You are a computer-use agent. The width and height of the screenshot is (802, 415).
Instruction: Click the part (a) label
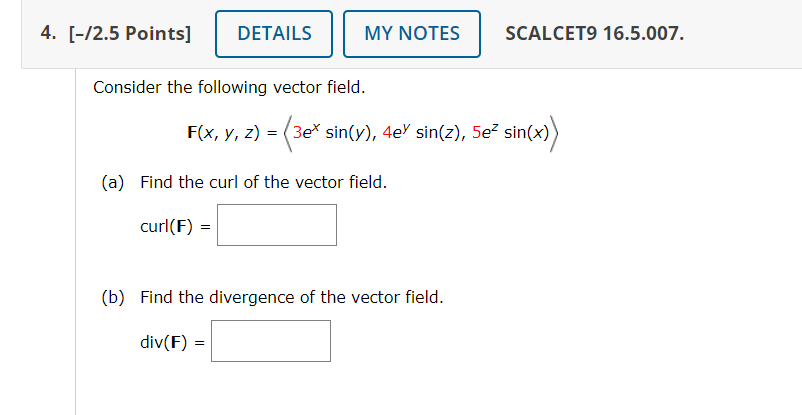(x=113, y=182)
